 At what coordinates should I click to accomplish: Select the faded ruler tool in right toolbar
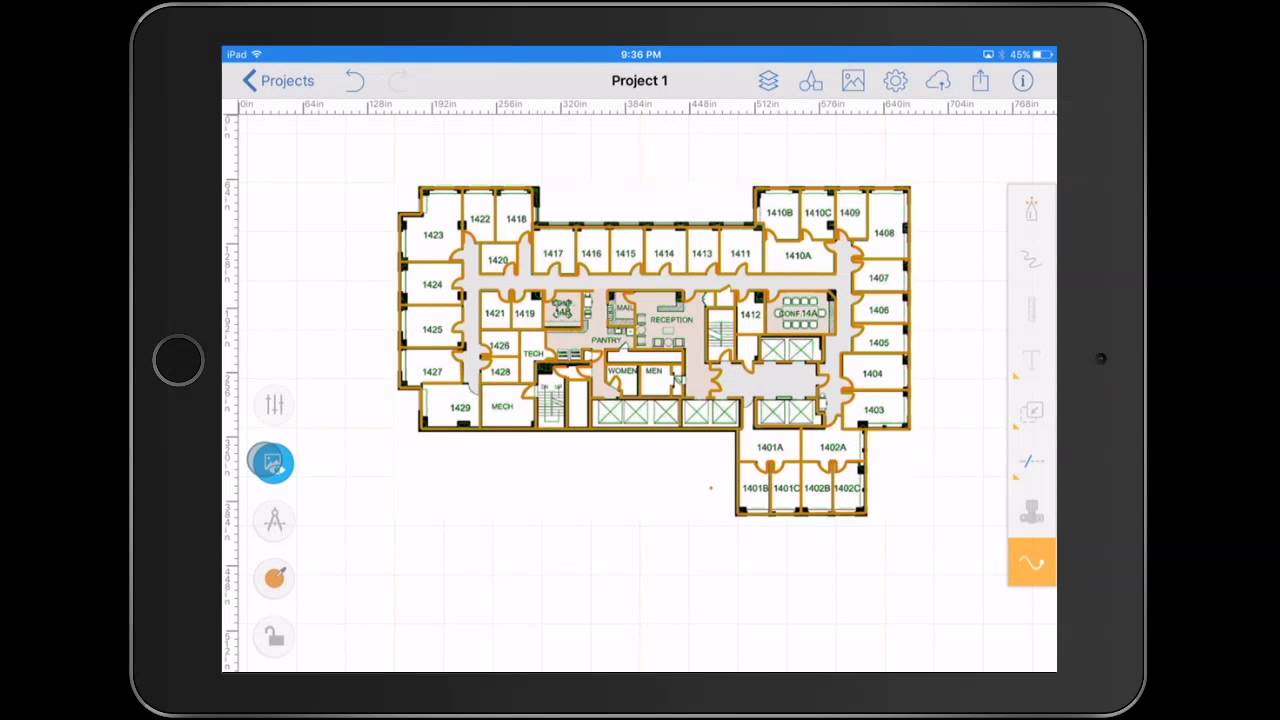tap(1032, 310)
